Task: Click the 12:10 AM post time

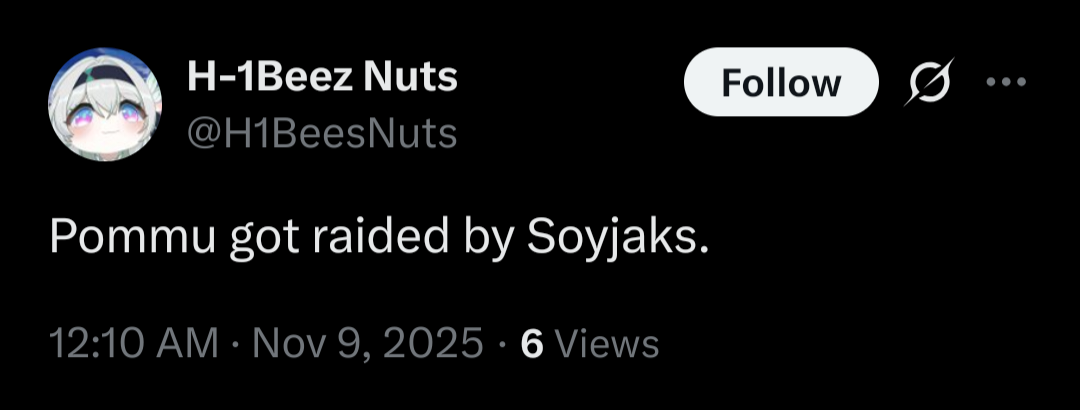Action: 134,343
